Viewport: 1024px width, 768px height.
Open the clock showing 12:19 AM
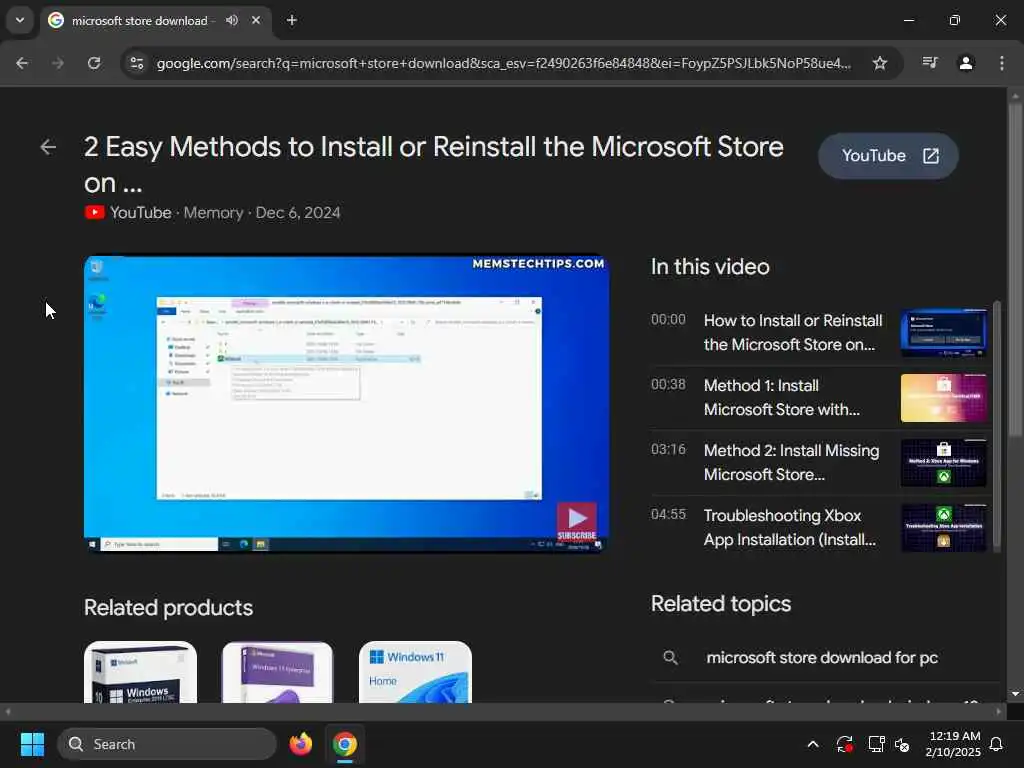(x=953, y=744)
